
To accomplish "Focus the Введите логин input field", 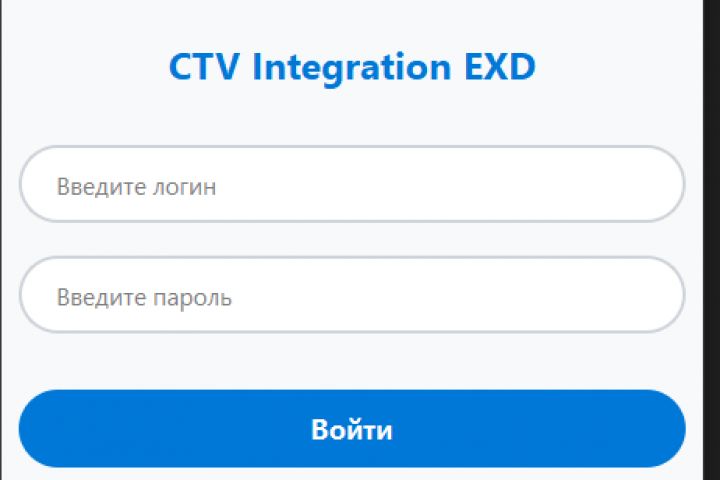I will (x=352, y=185).
